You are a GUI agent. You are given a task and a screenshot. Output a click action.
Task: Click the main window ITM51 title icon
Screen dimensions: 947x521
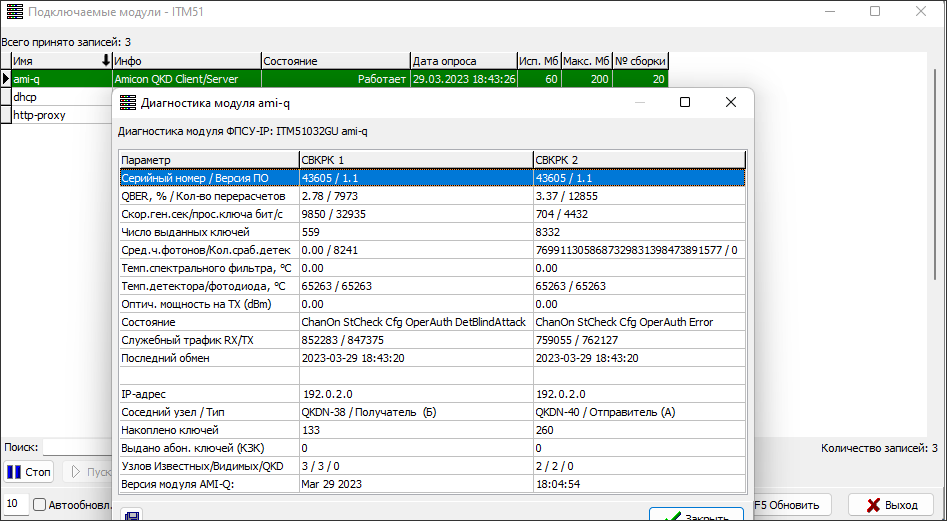(14, 12)
